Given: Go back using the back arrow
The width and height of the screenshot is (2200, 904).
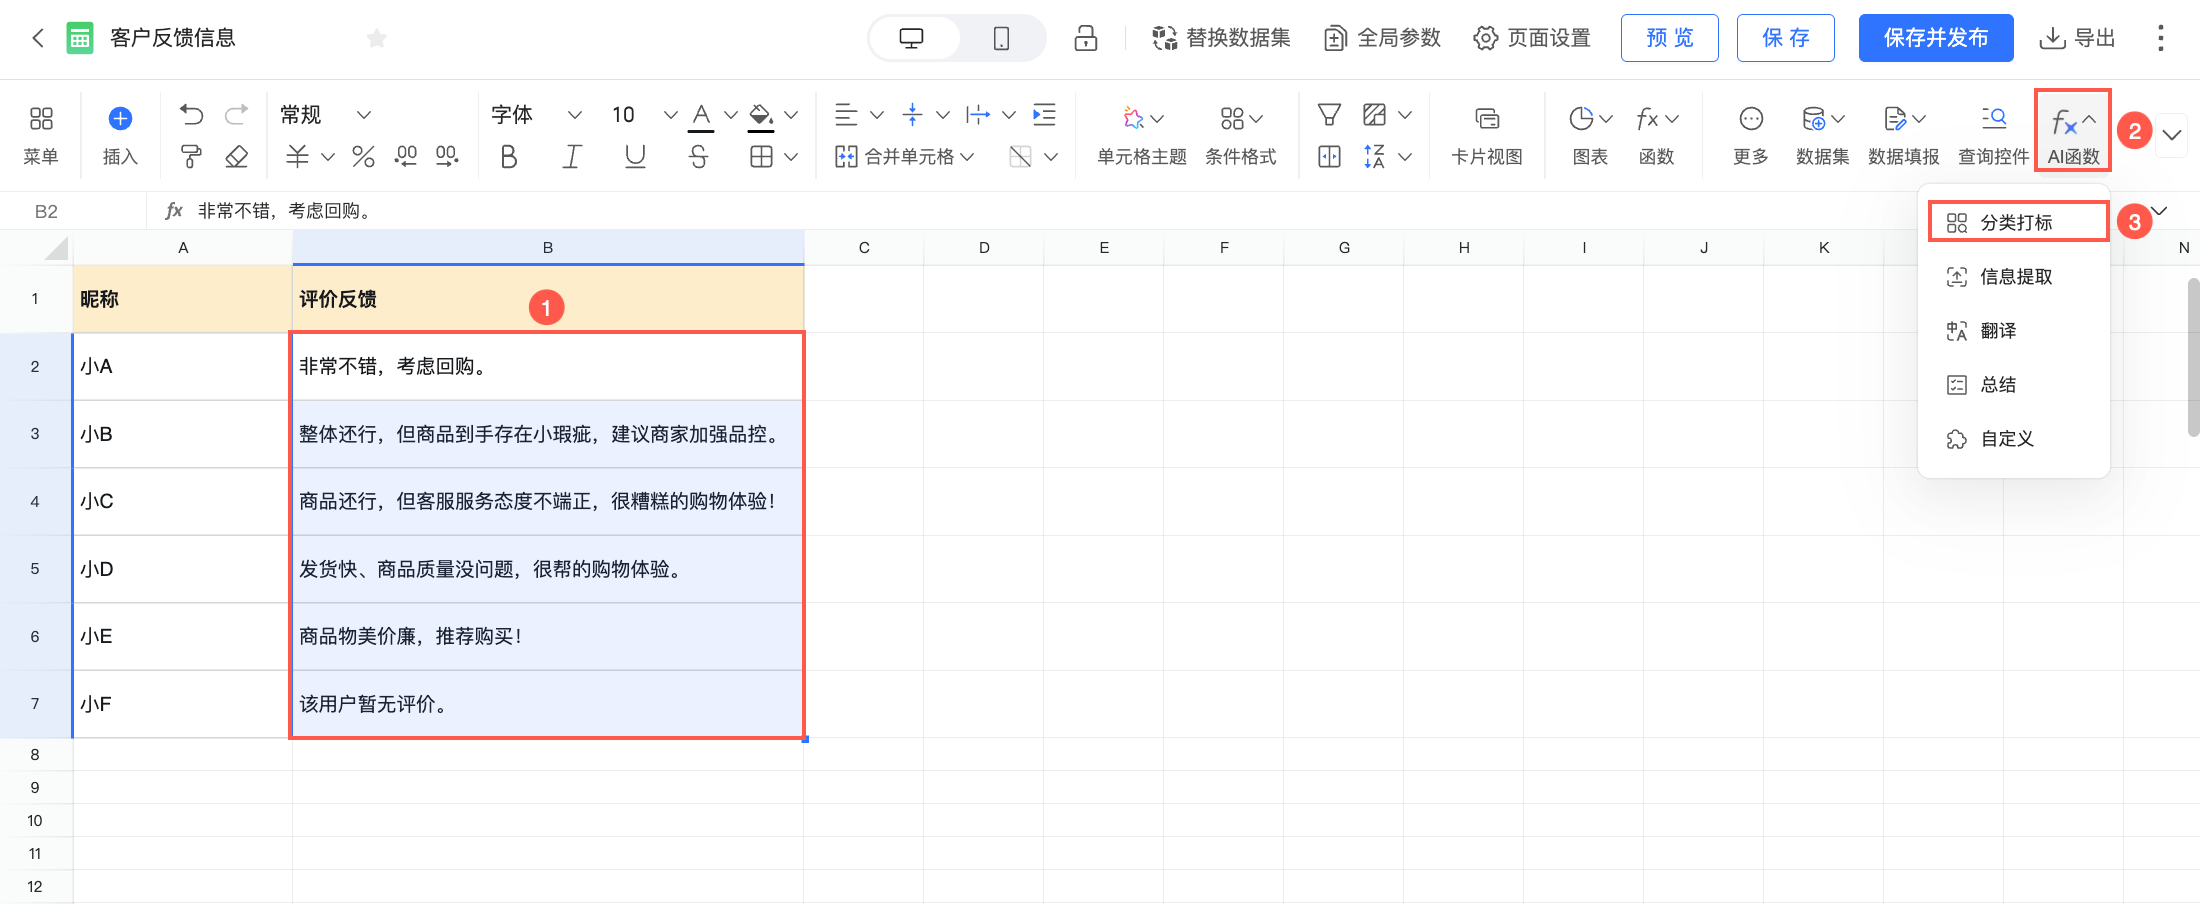Looking at the screenshot, I should (38, 38).
